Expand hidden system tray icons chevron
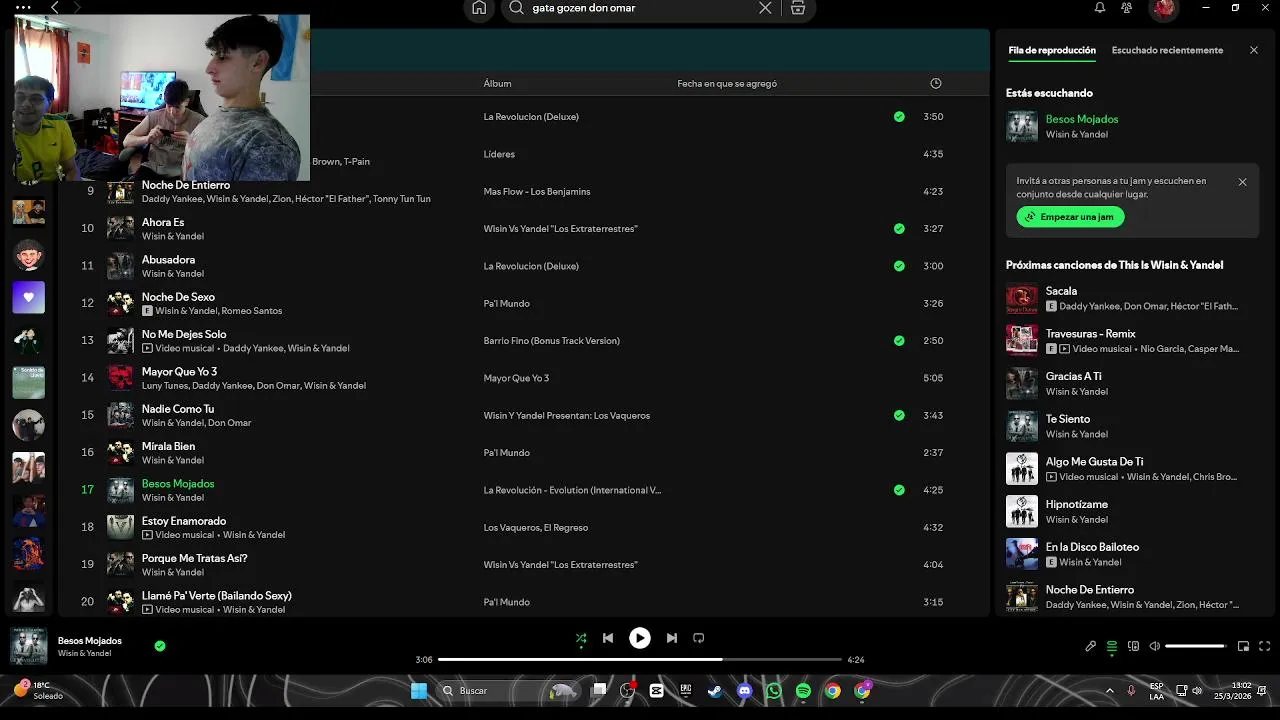Screen dimensions: 1280x720 [x=1109, y=690]
